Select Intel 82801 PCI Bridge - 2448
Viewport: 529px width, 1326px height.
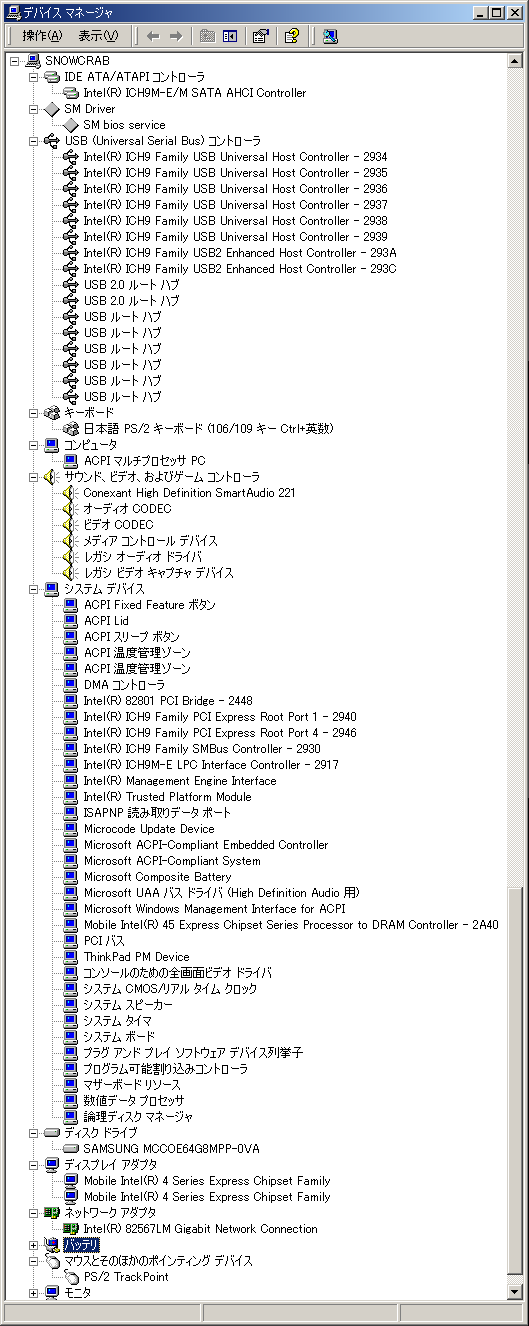click(x=168, y=701)
